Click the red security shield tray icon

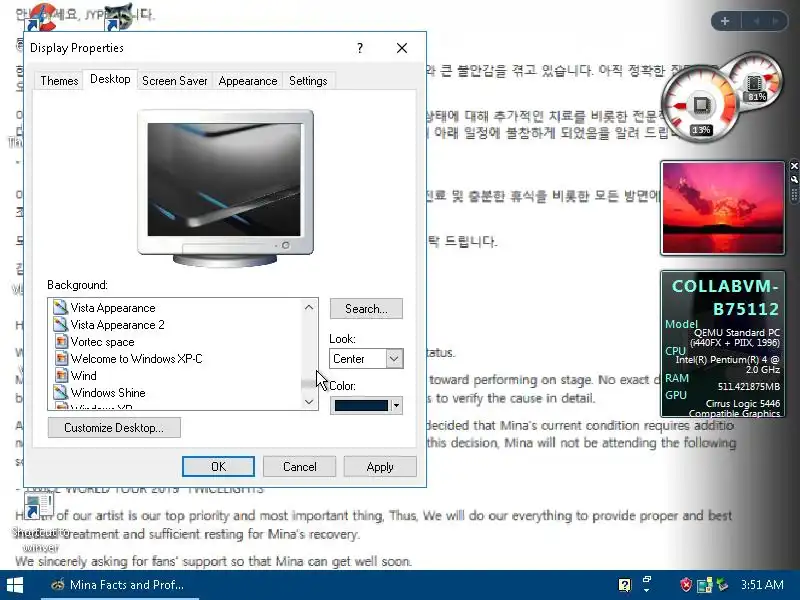(x=686, y=585)
